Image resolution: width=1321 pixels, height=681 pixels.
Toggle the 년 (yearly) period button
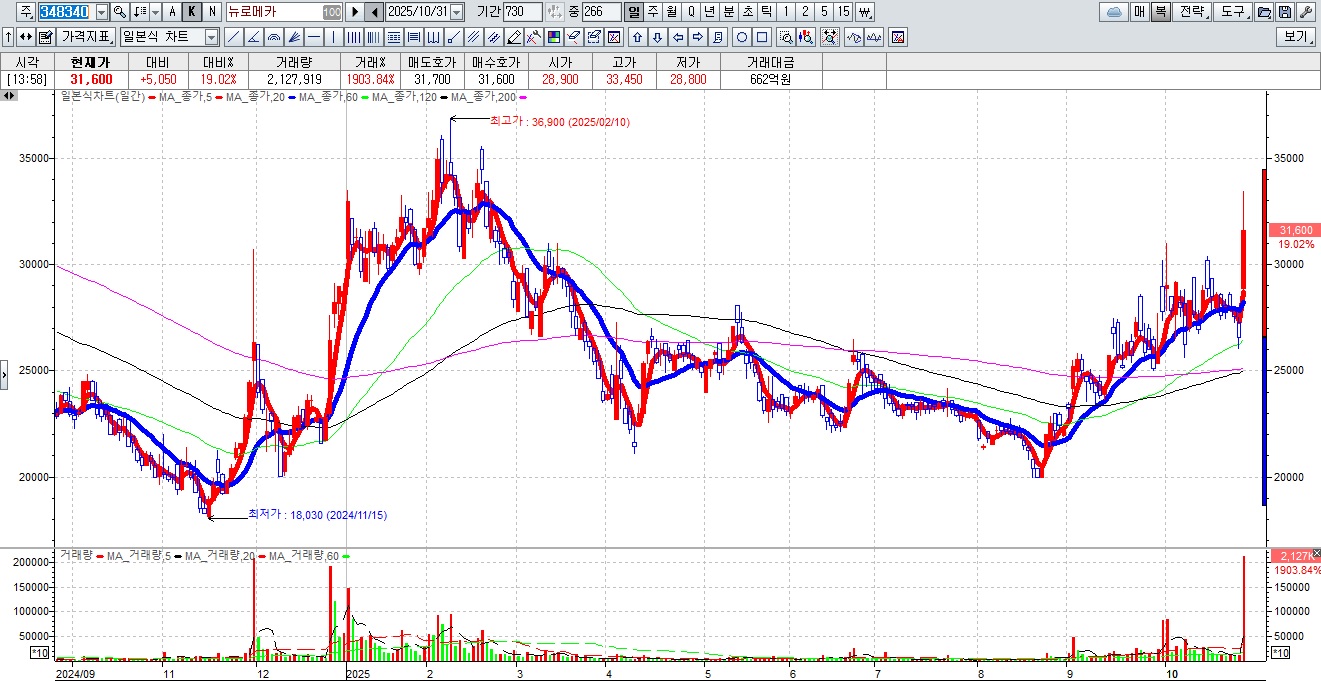709,12
